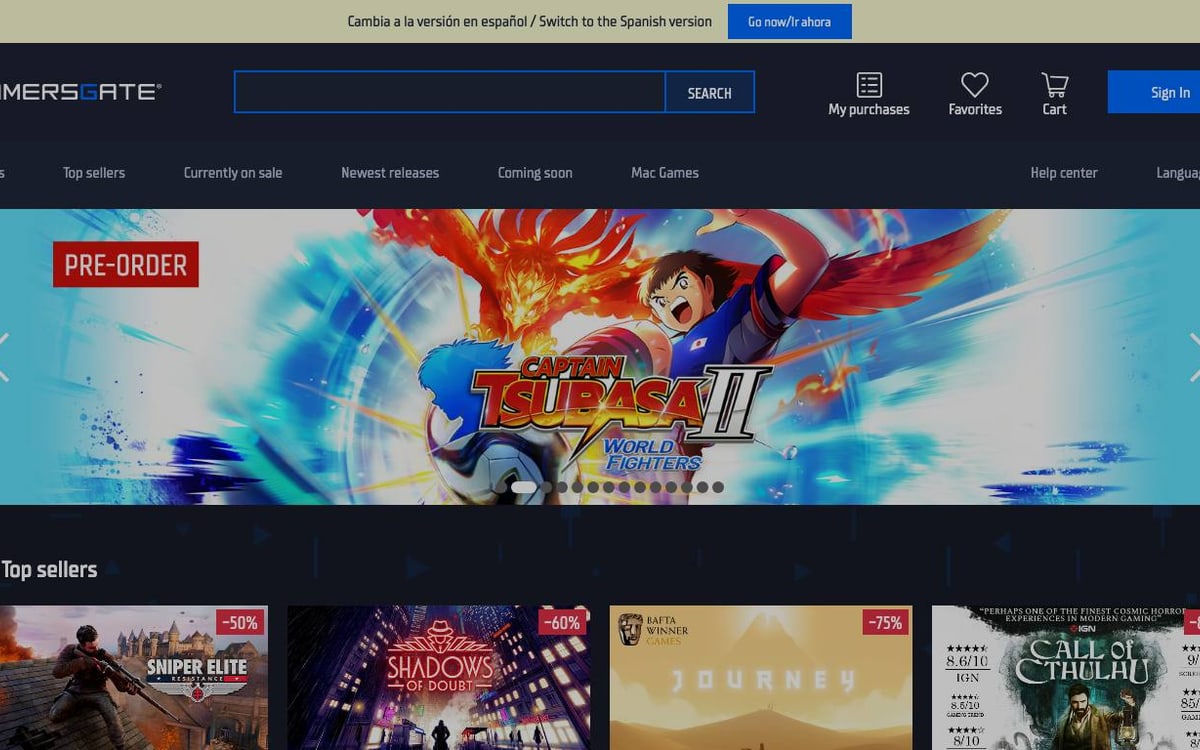Viewport: 1200px width, 750px height.
Task: Show next carousel slide with right arrow
Action: point(1195,357)
